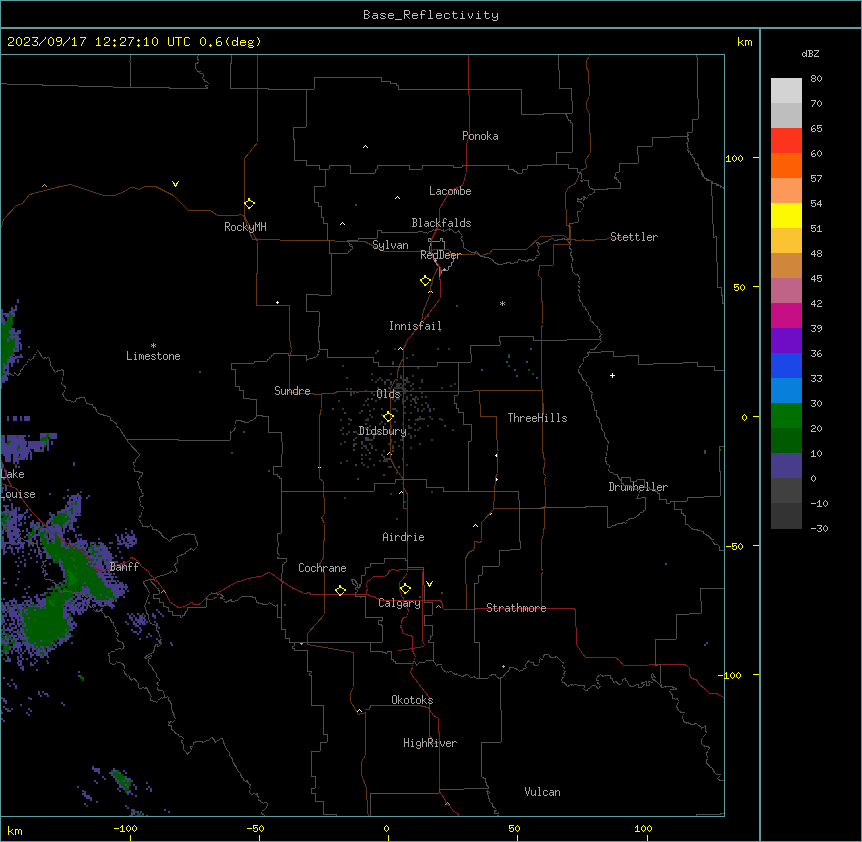Click the 54 dBZ yellow legend swatch

786,215
